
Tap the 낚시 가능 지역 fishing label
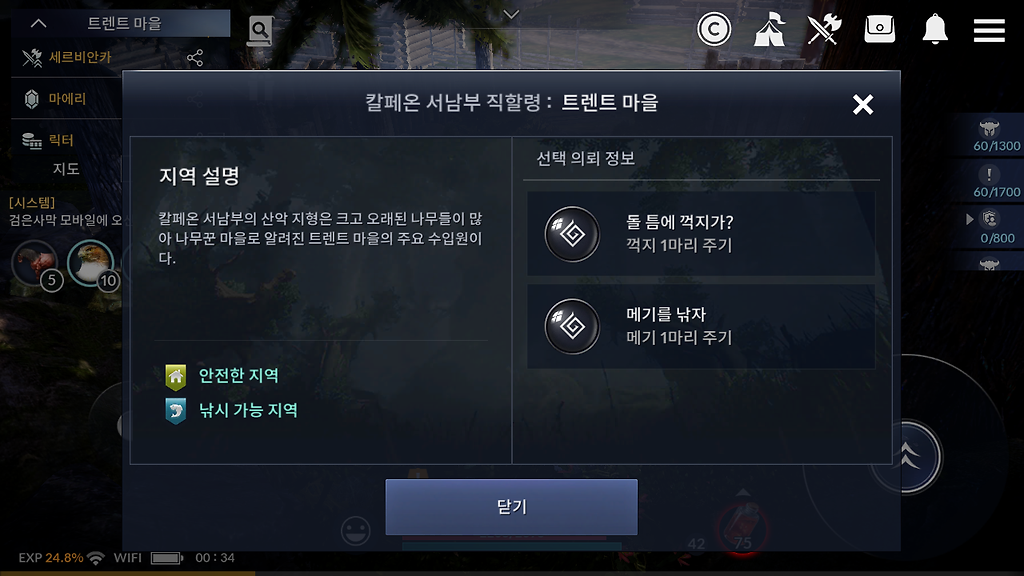248,410
